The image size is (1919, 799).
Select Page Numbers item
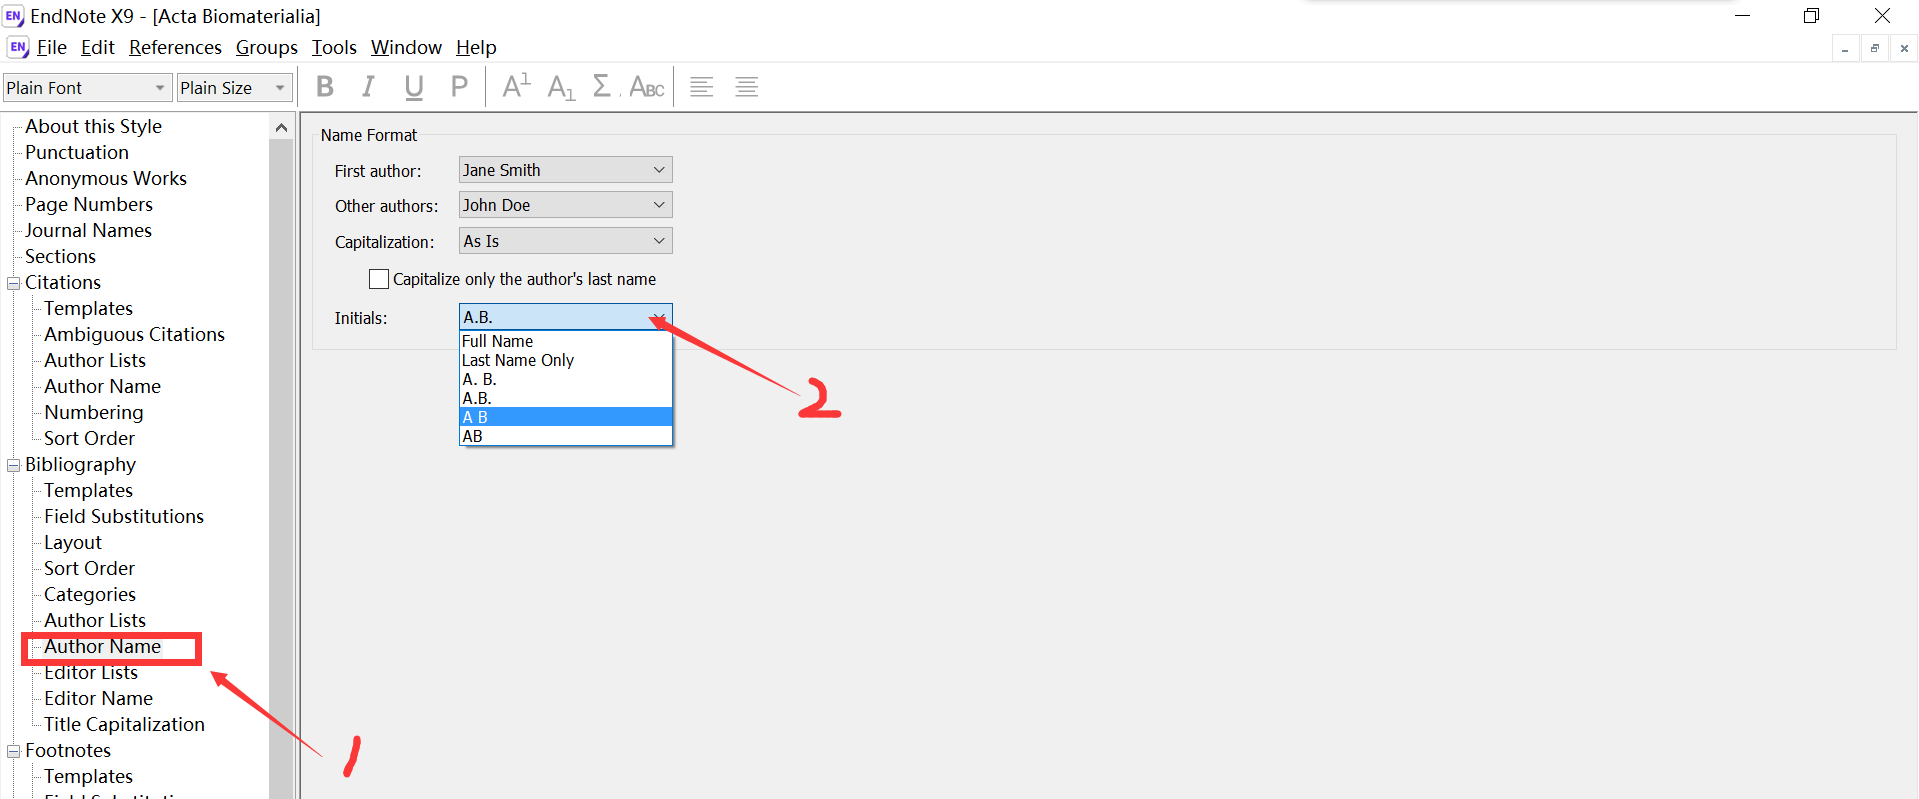(89, 204)
